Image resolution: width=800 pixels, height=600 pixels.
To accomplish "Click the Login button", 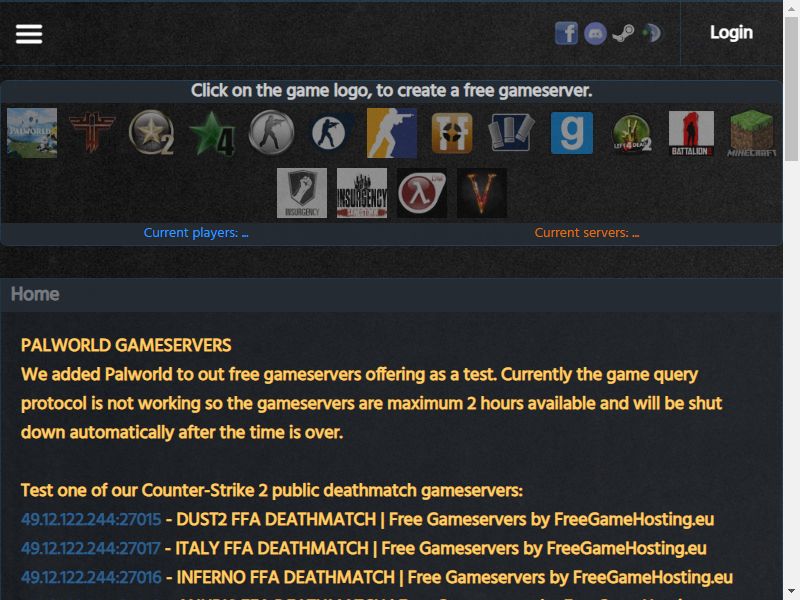I will pyautogui.click(x=731, y=33).
